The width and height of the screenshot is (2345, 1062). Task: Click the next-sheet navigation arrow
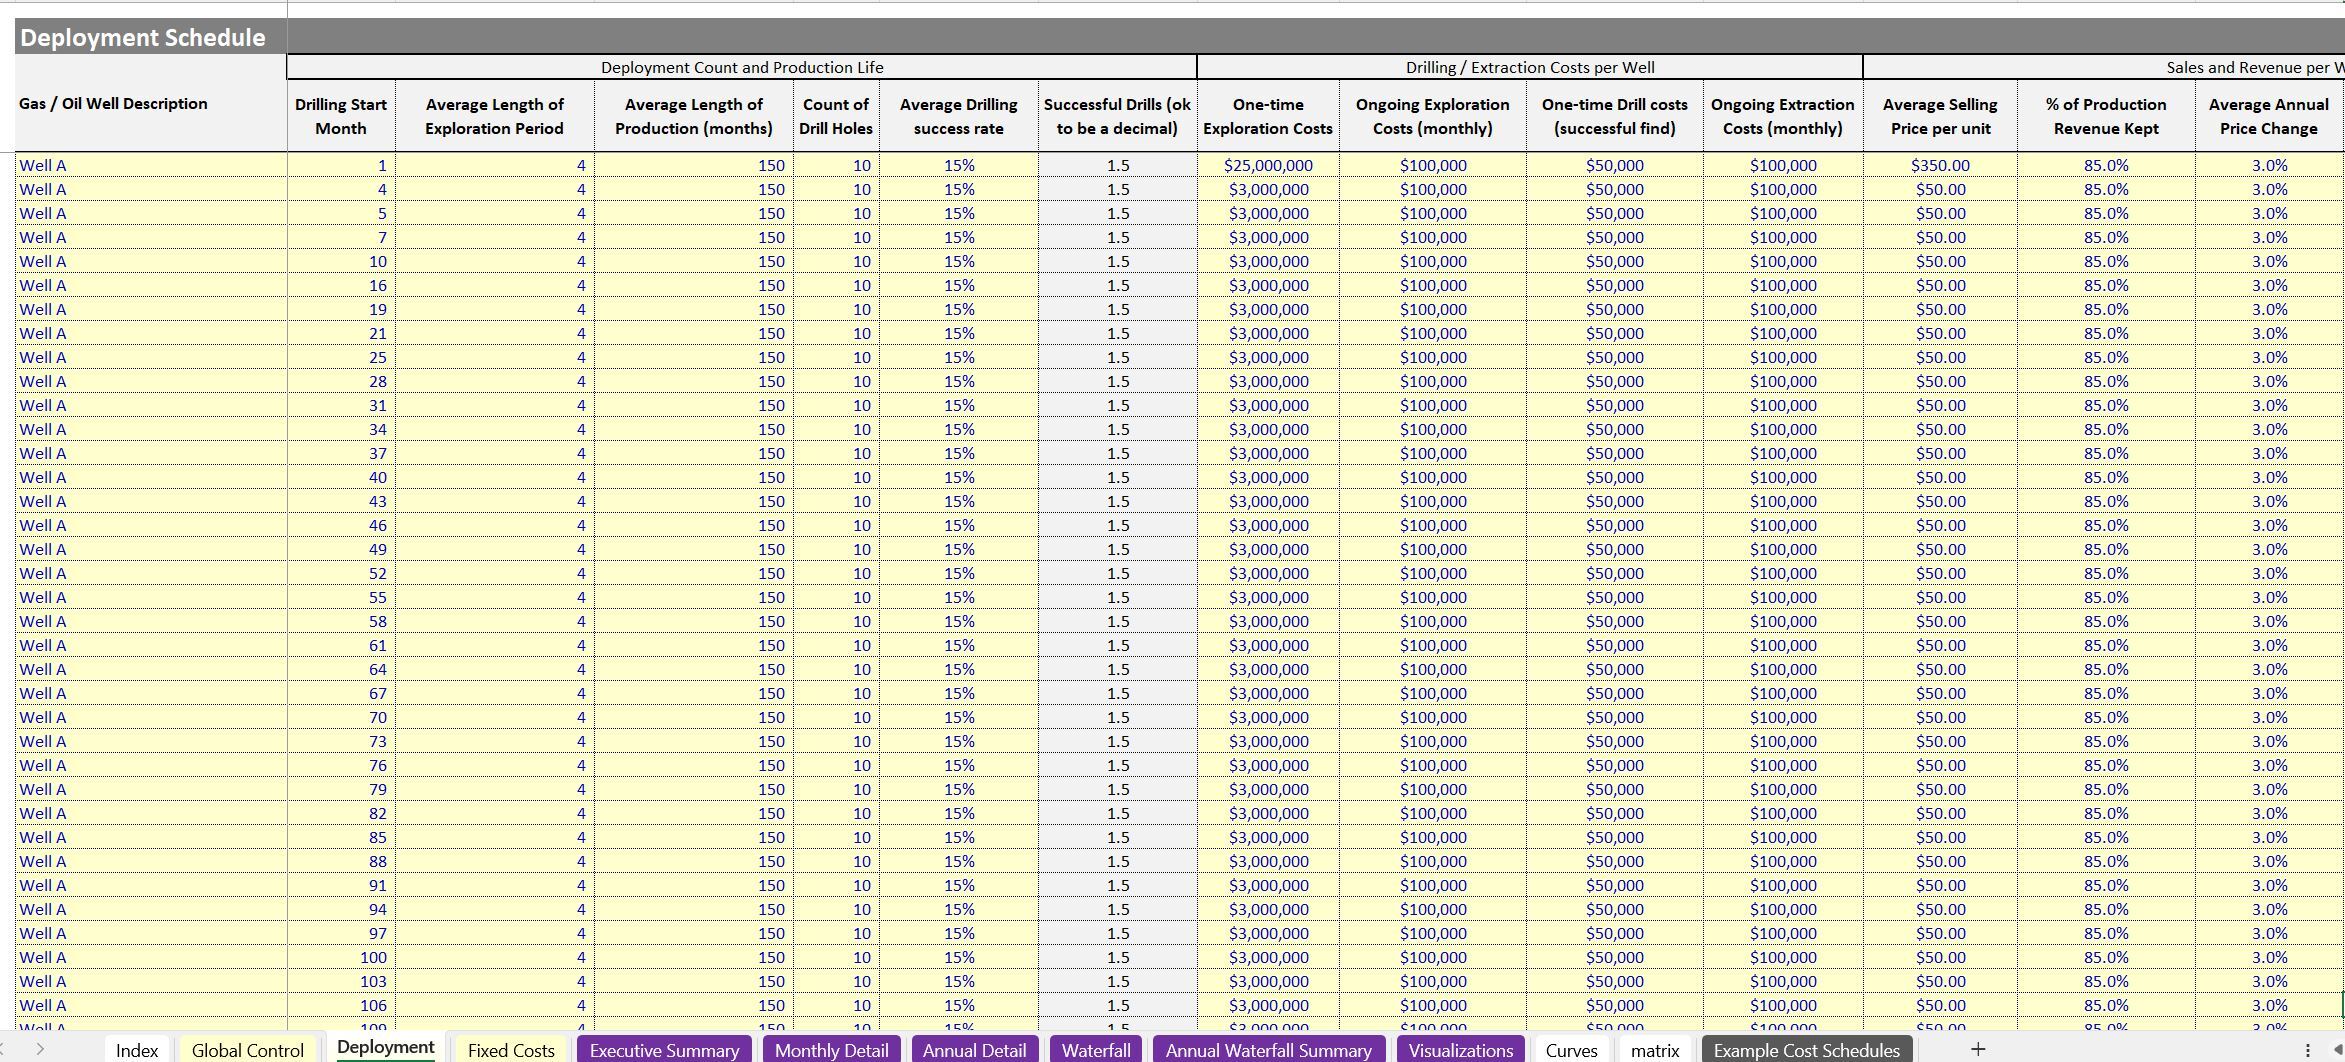(40, 1049)
